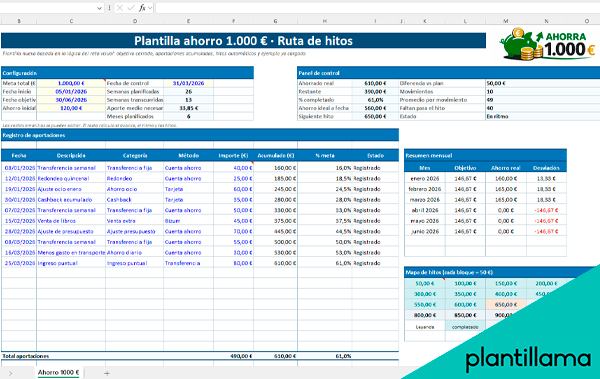
Task: Select the 'Ahorro diario' category cell
Action: coord(135,253)
